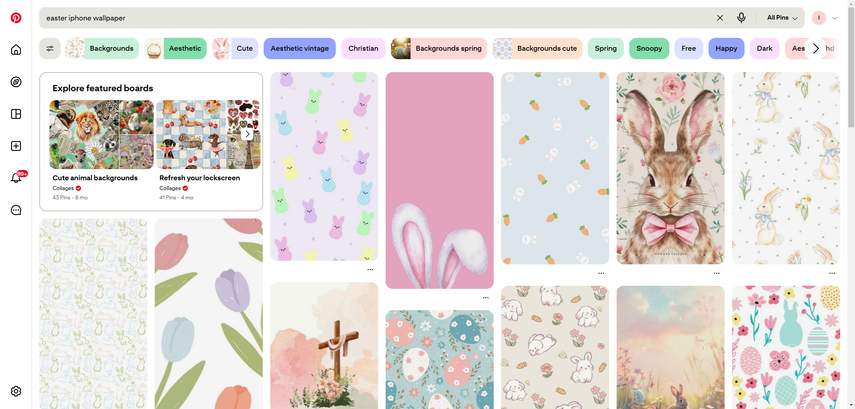Open the profile avatar
Image resolution: width=855 pixels, height=409 pixels.
[x=818, y=17]
